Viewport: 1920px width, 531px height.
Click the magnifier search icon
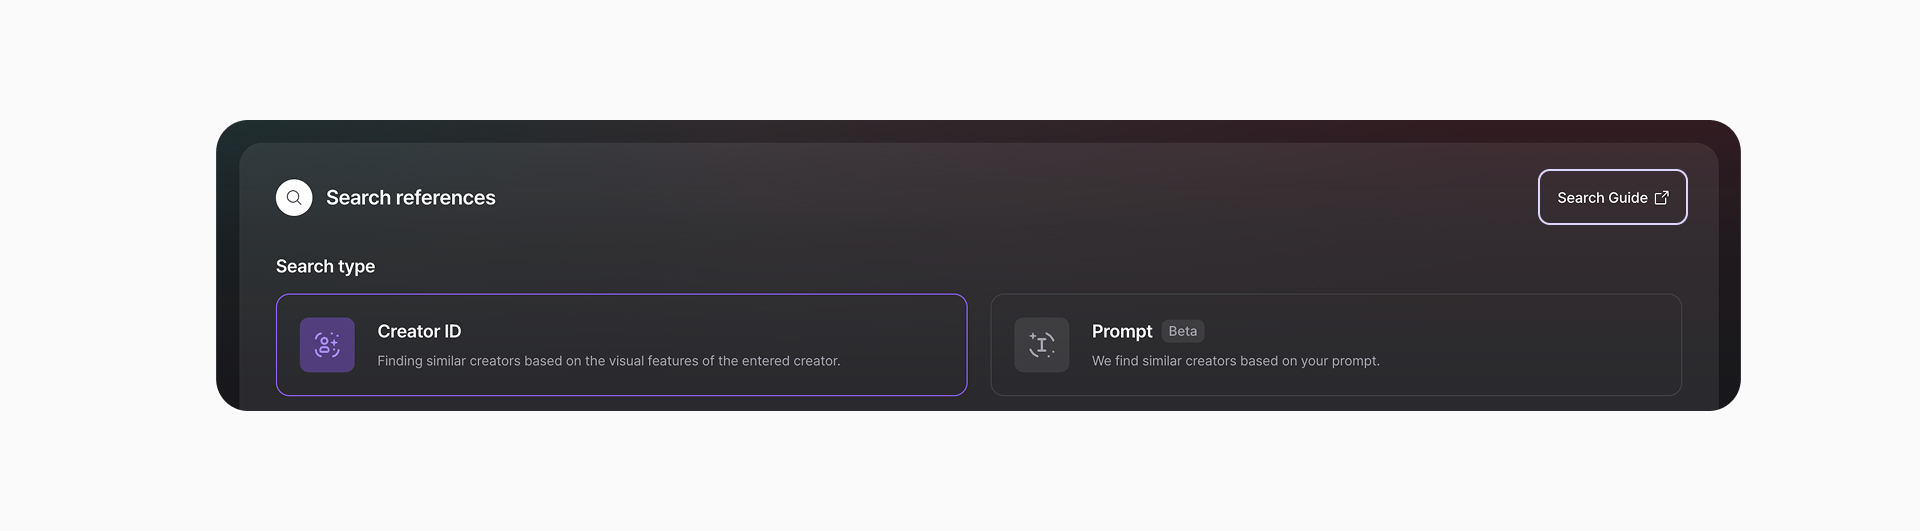click(x=294, y=198)
